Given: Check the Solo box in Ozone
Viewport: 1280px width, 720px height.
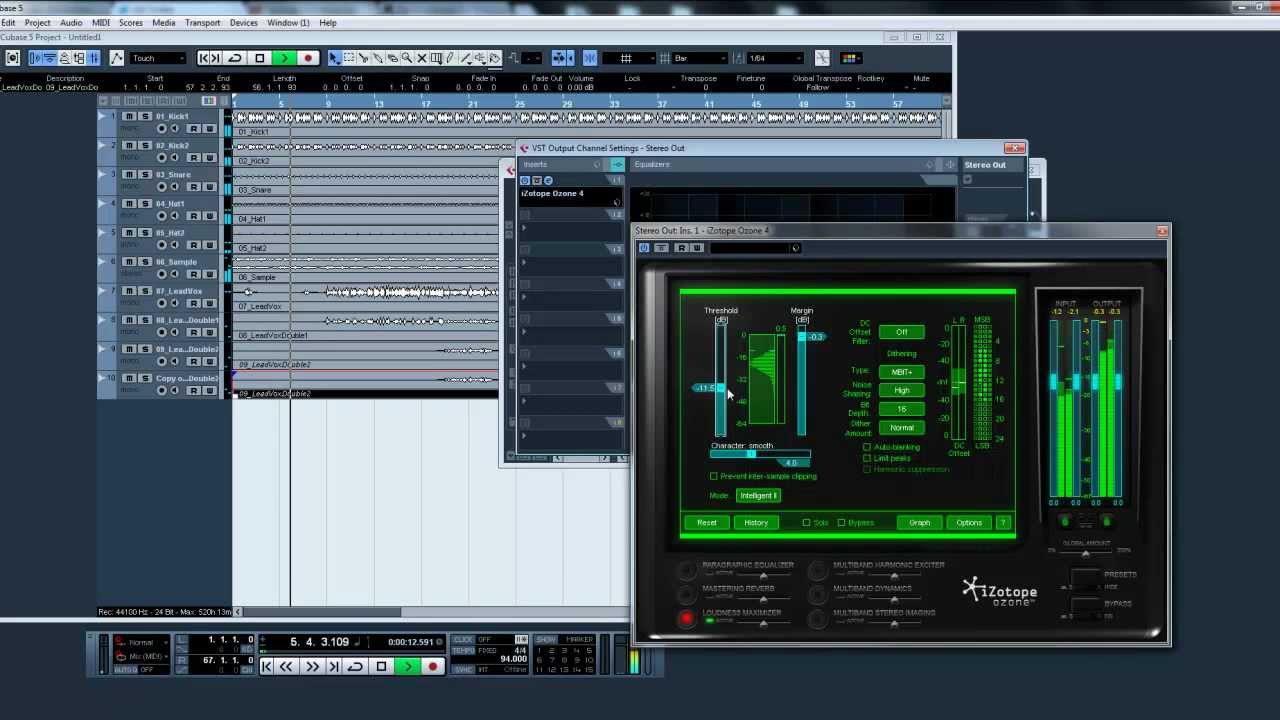Looking at the screenshot, I should [806, 523].
